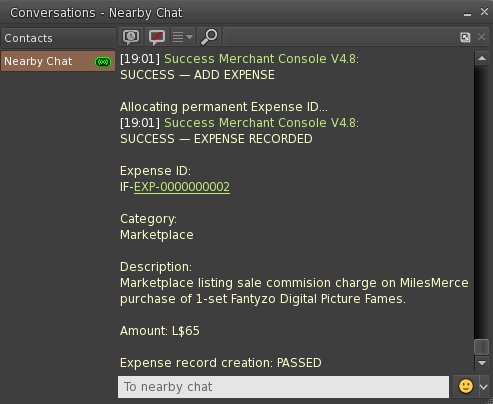
Task: Focus the To nearby chat field
Action: (x=283, y=387)
